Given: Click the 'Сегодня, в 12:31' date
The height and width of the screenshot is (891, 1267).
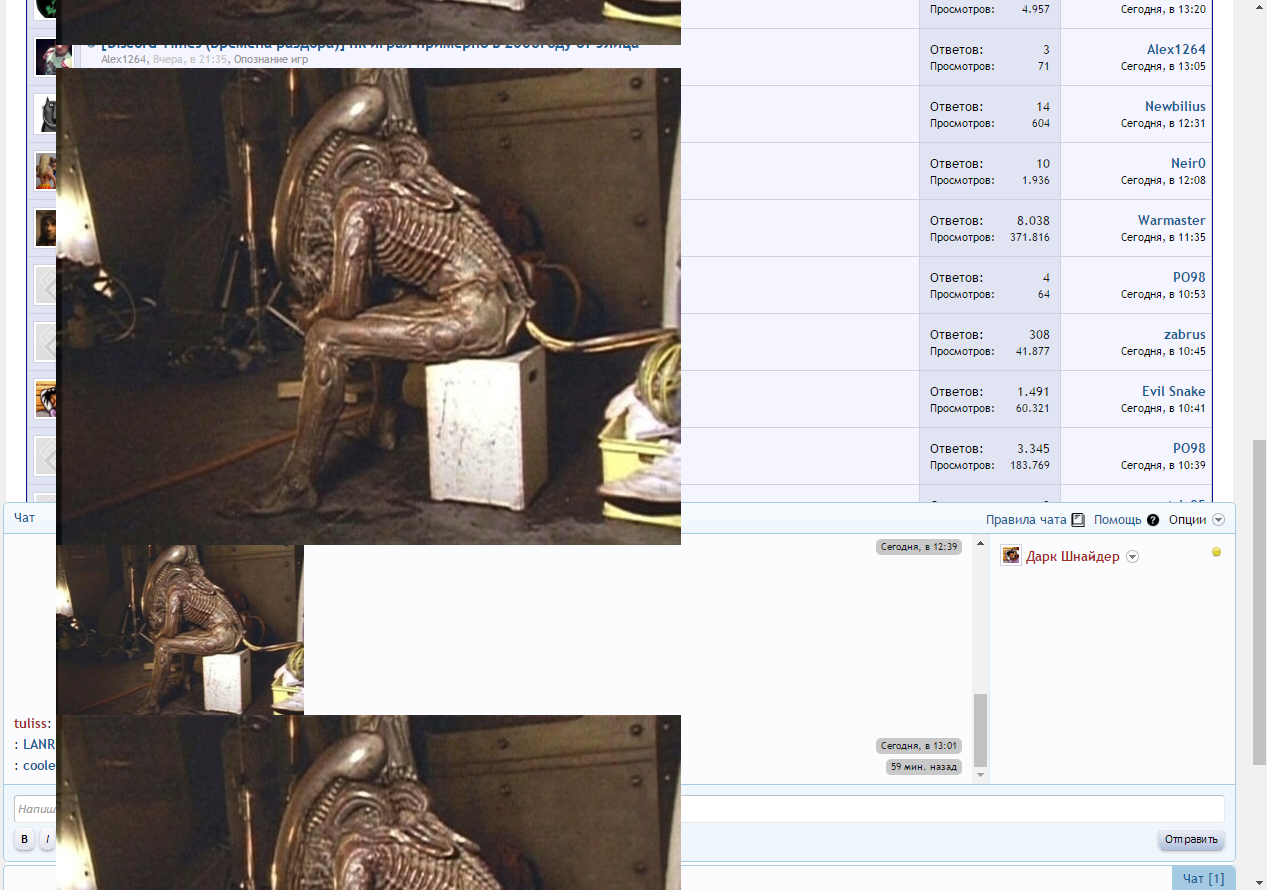Looking at the screenshot, I should [1163, 123].
